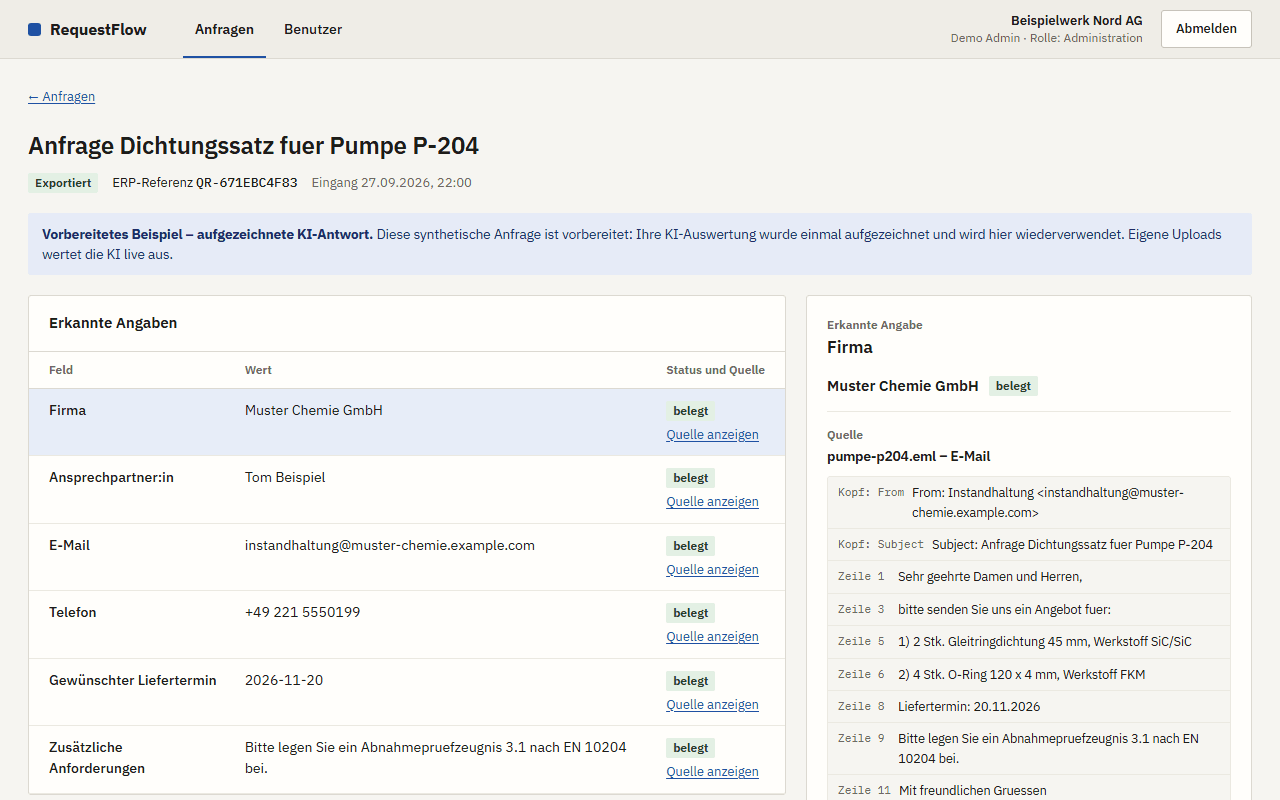
Task: Show source for Zusätzliche Anforderungen row
Action: point(712,771)
